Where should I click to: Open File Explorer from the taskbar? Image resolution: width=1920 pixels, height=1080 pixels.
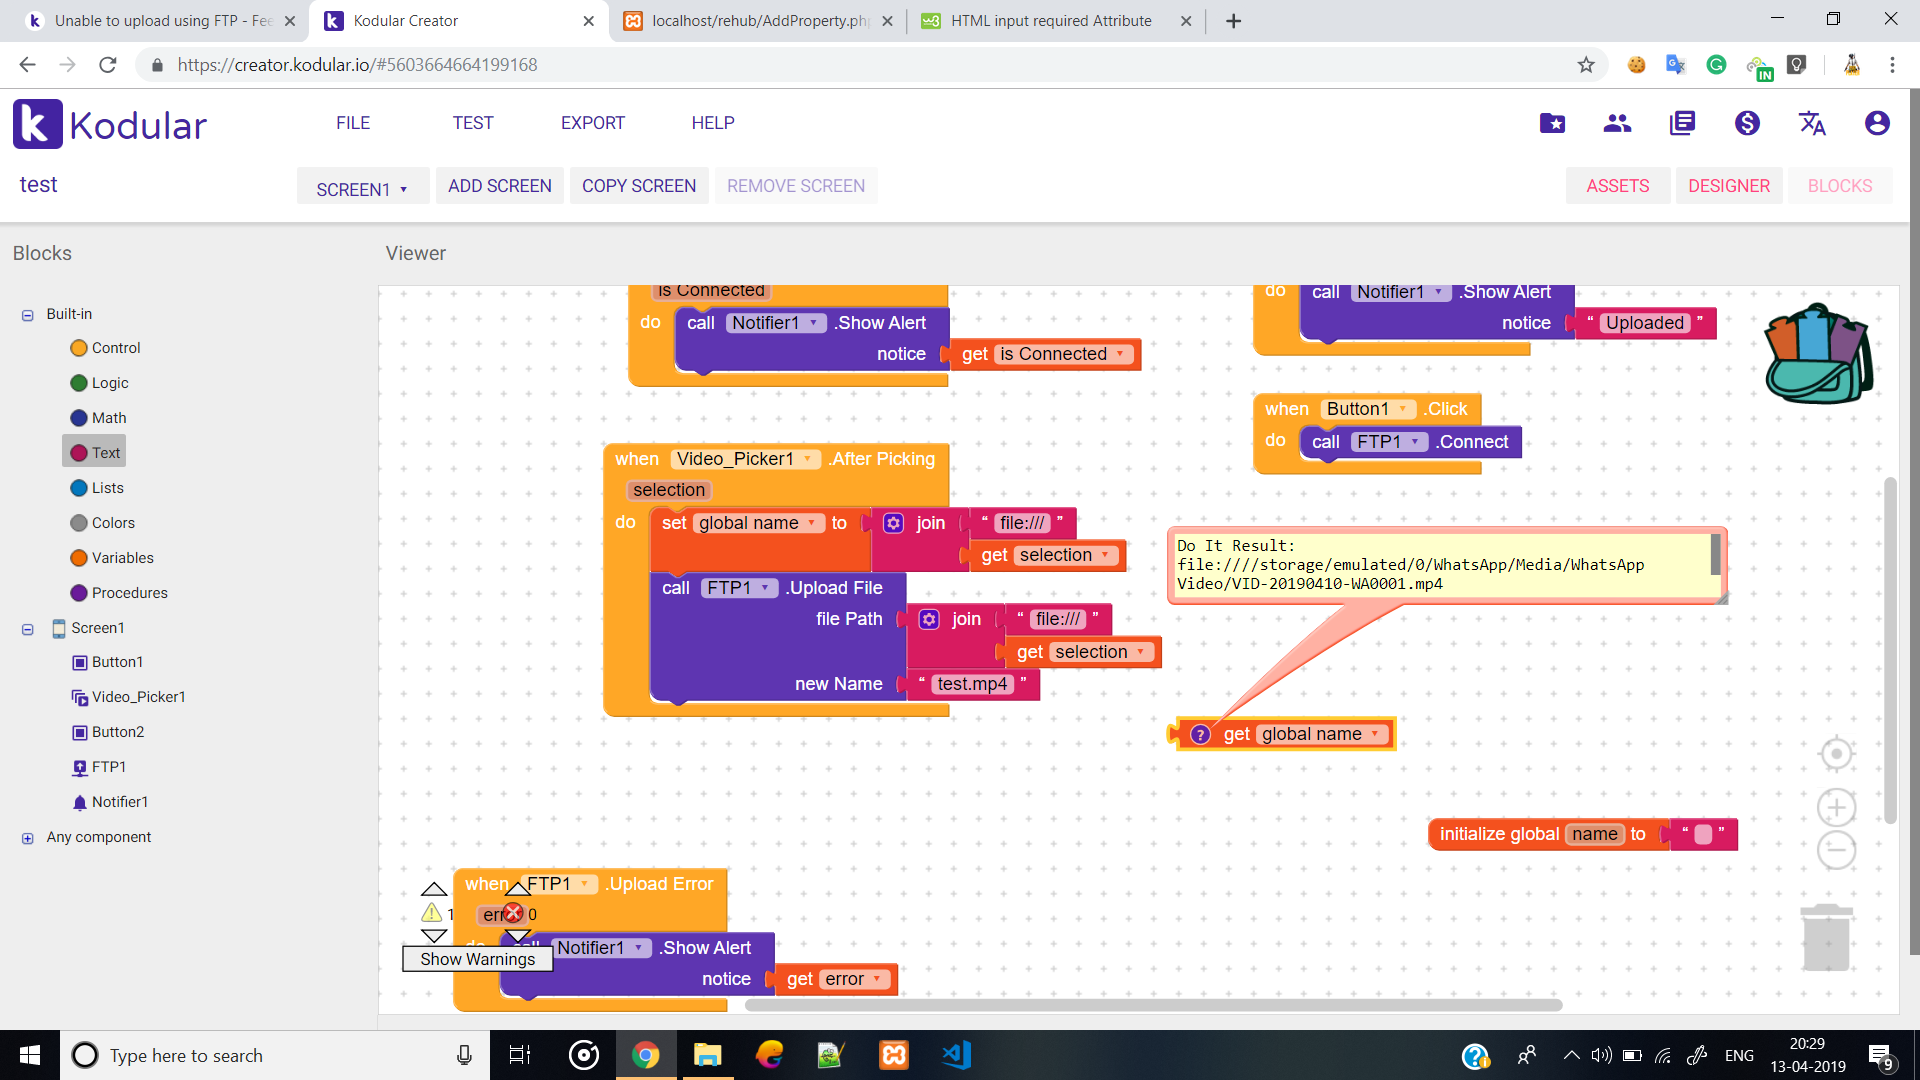tap(708, 1055)
